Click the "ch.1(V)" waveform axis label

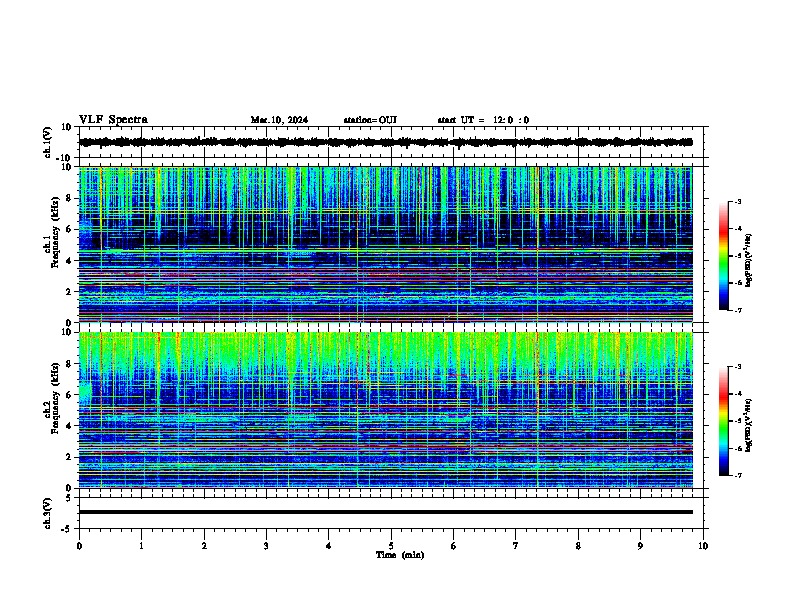47,142
